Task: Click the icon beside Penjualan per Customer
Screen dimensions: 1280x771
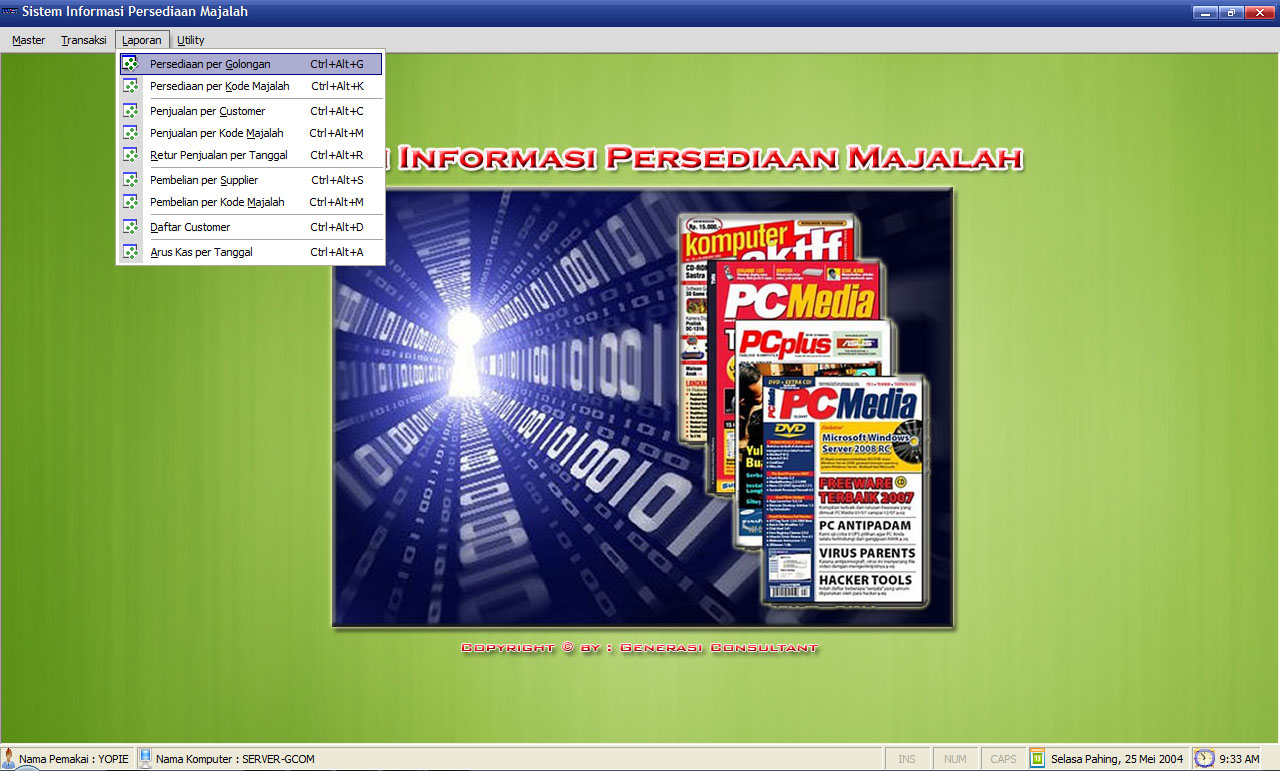Action: point(130,111)
